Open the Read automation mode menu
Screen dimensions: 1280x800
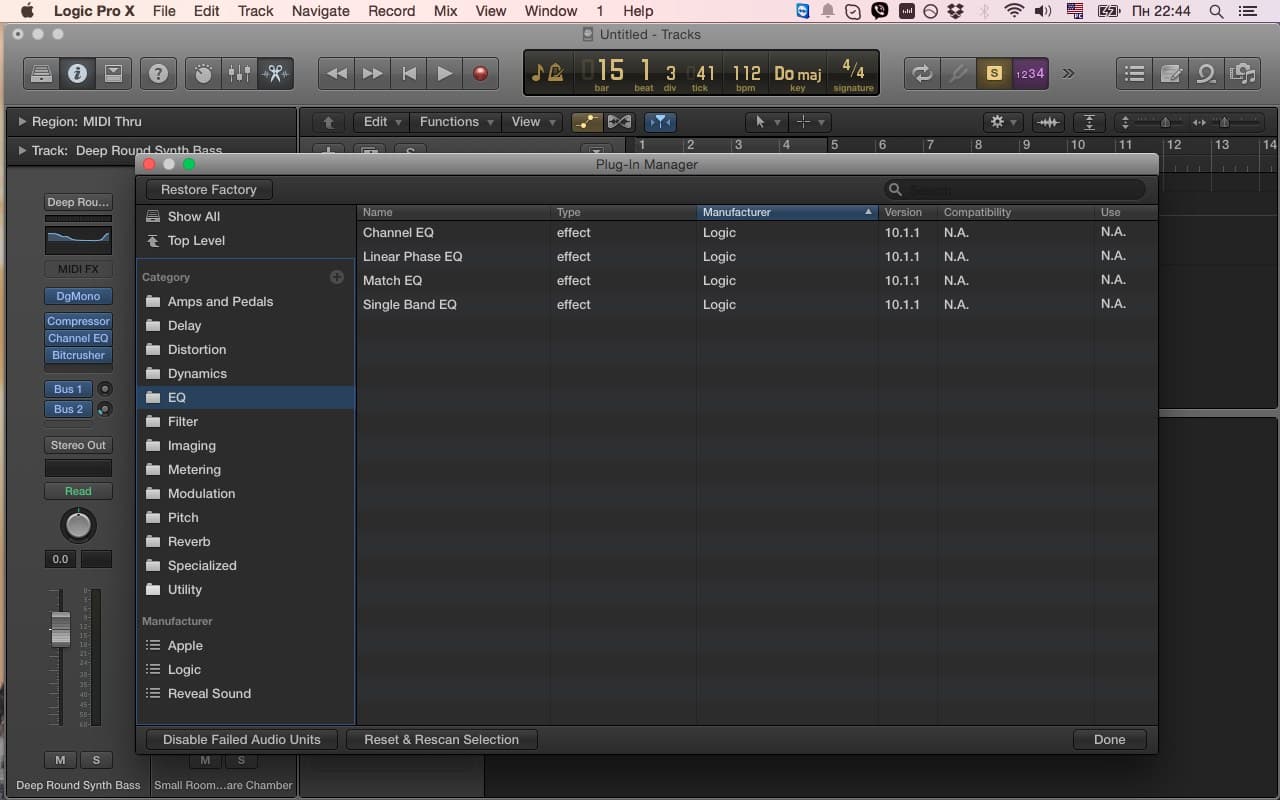pyautogui.click(x=78, y=491)
